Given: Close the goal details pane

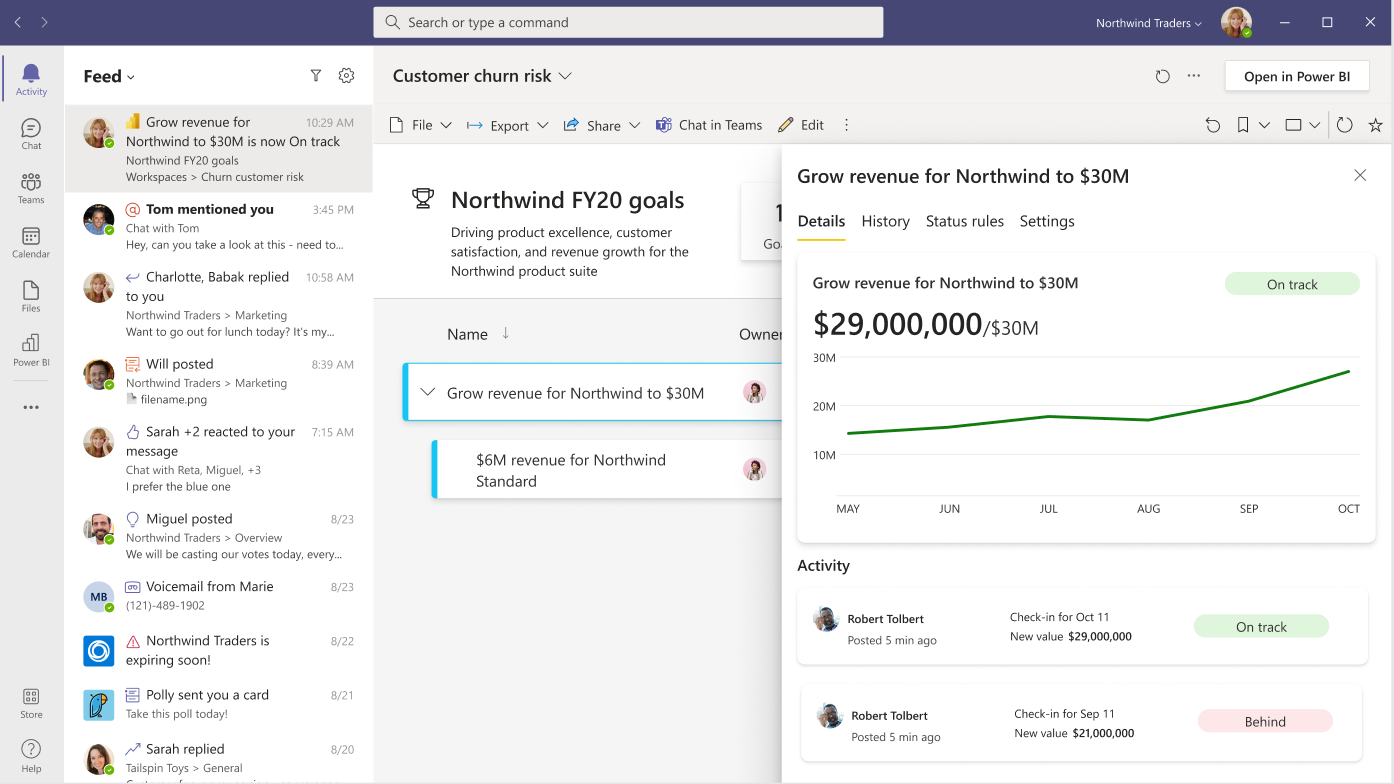Looking at the screenshot, I should click(1360, 175).
